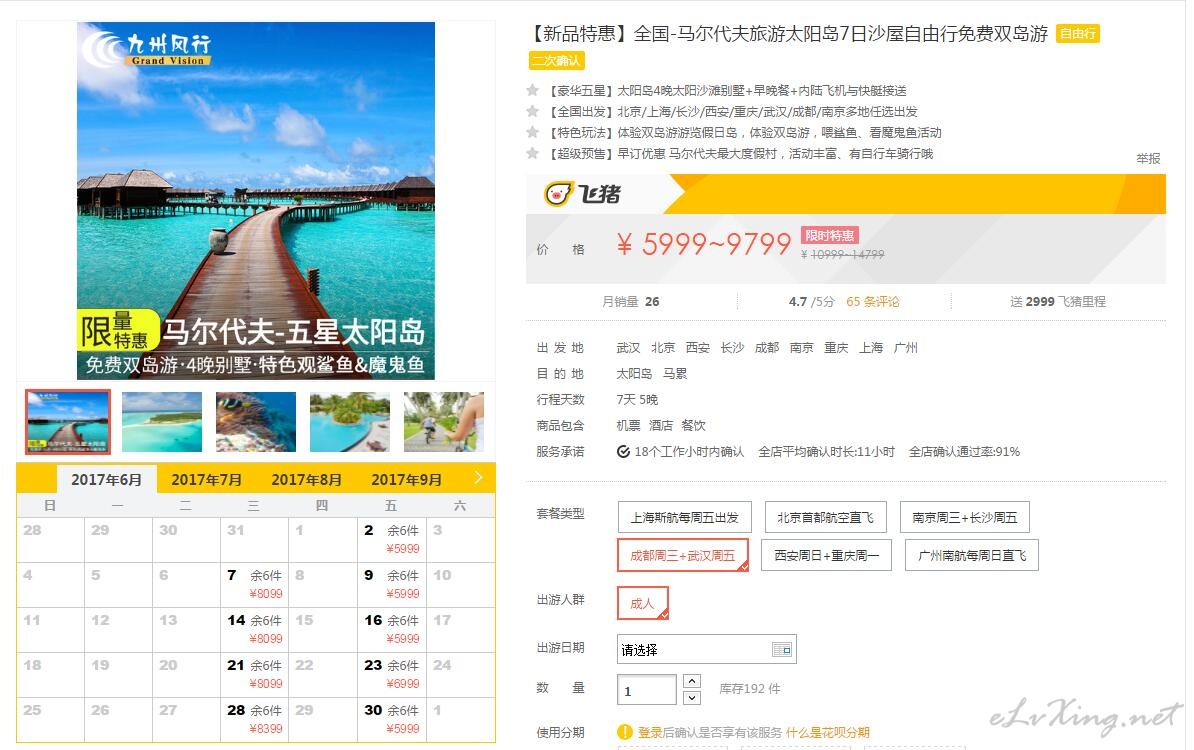Choose the 广州南航每周日直飞 package
The image size is (1194, 750).
point(972,555)
